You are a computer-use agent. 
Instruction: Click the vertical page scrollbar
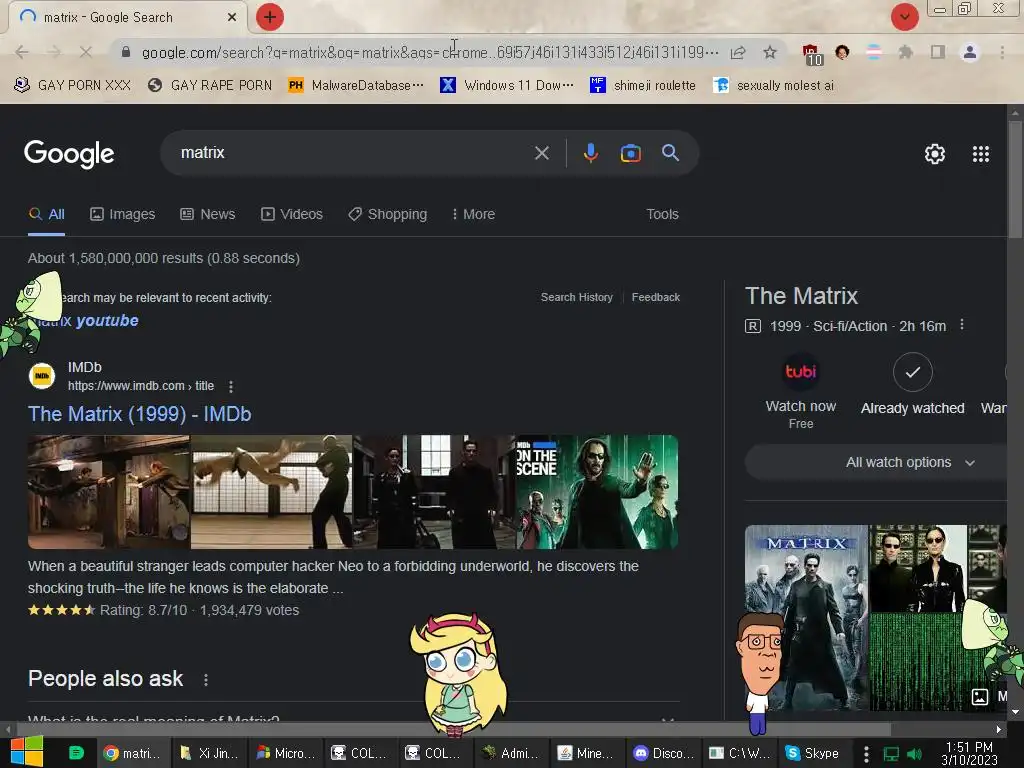pos(1015,180)
